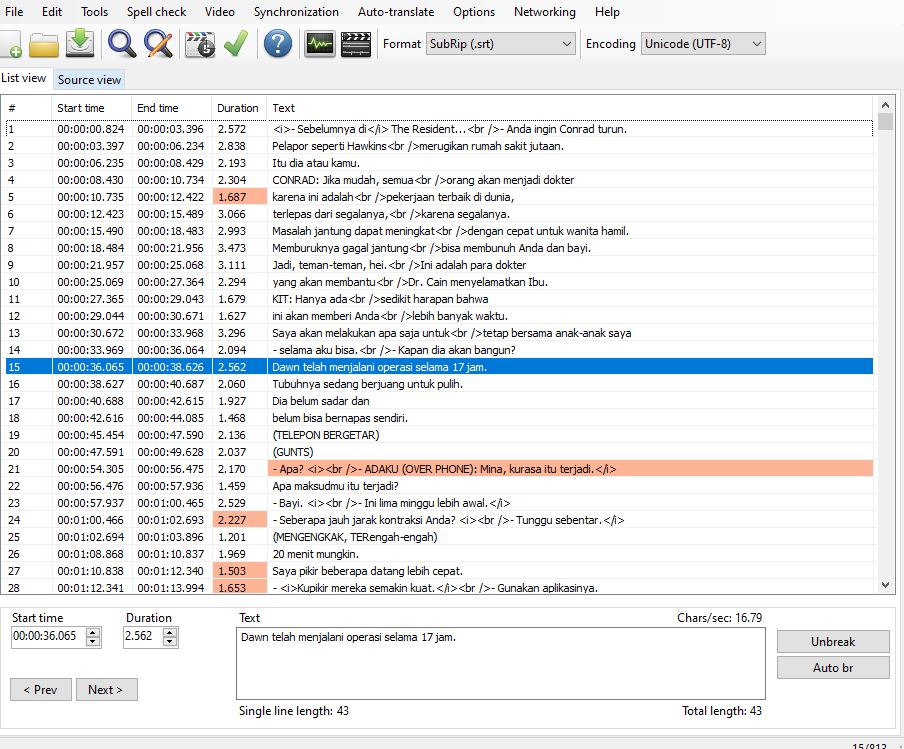Increase Duration with up stepper arrow
This screenshot has height=749, width=904.
point(170,633)
